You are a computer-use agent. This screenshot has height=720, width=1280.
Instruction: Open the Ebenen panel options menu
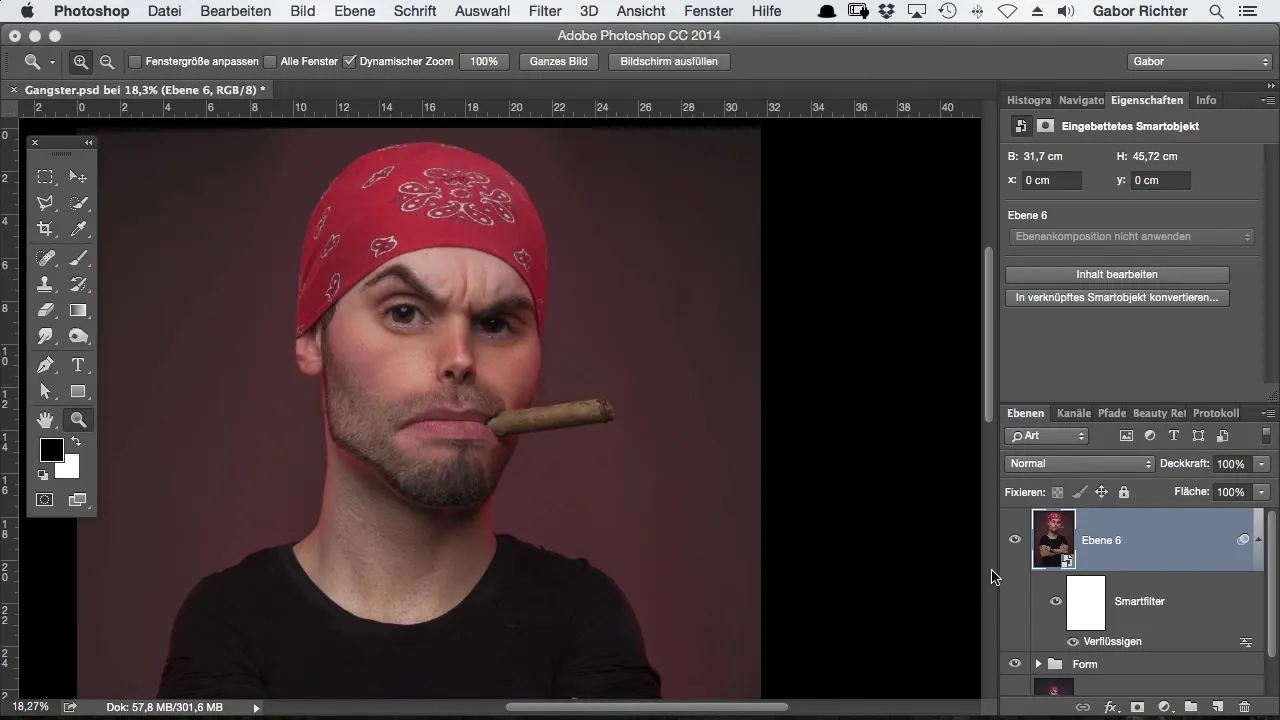(x=1268, y=413)
